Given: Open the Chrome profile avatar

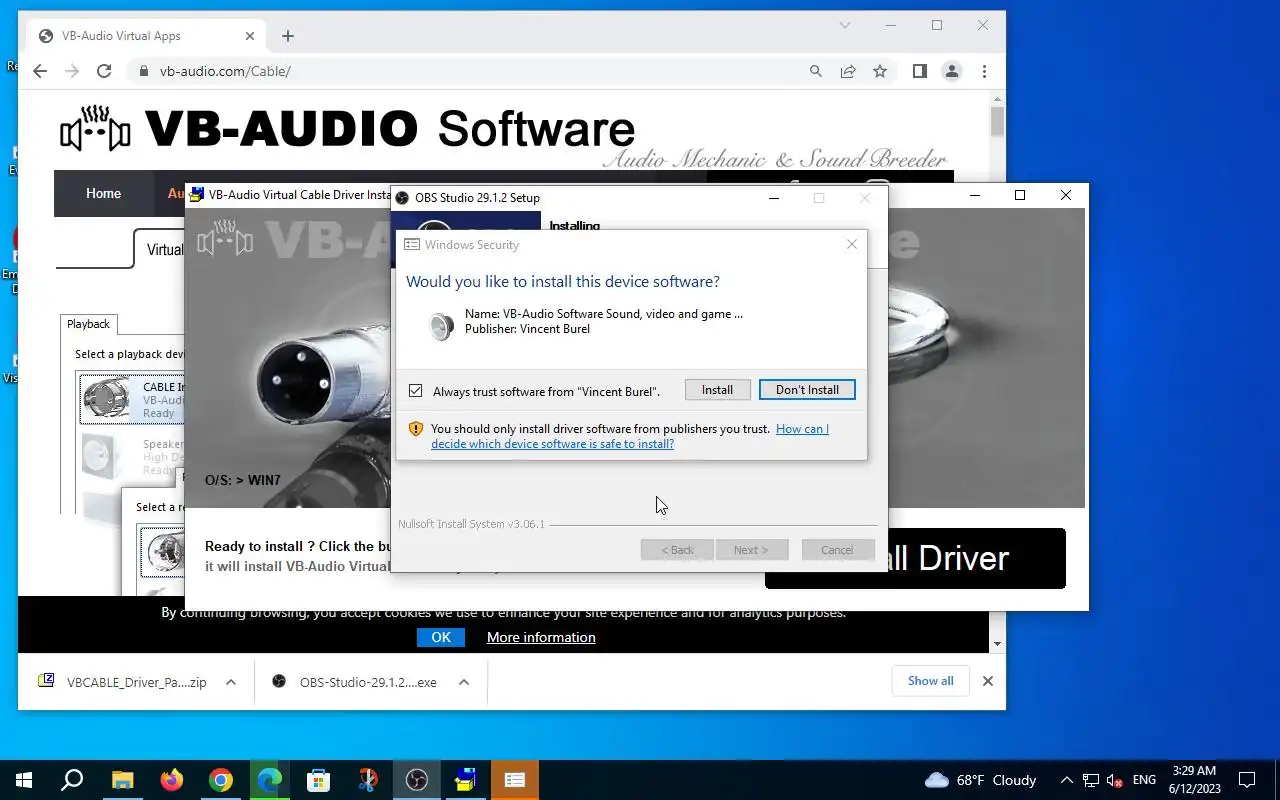Looking at the screenshot, I should 952,71.
